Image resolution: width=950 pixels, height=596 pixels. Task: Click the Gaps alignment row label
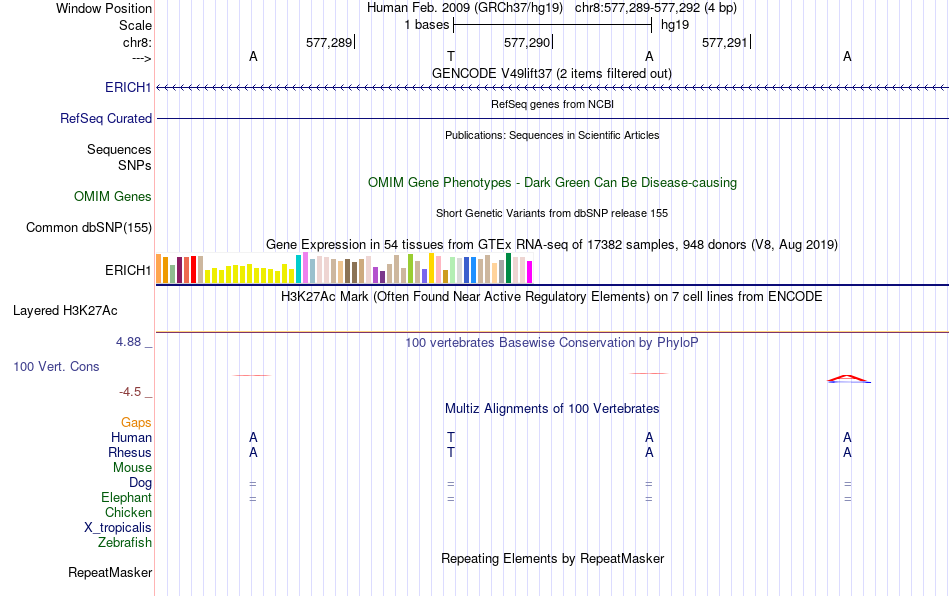(x=136, y=422)
